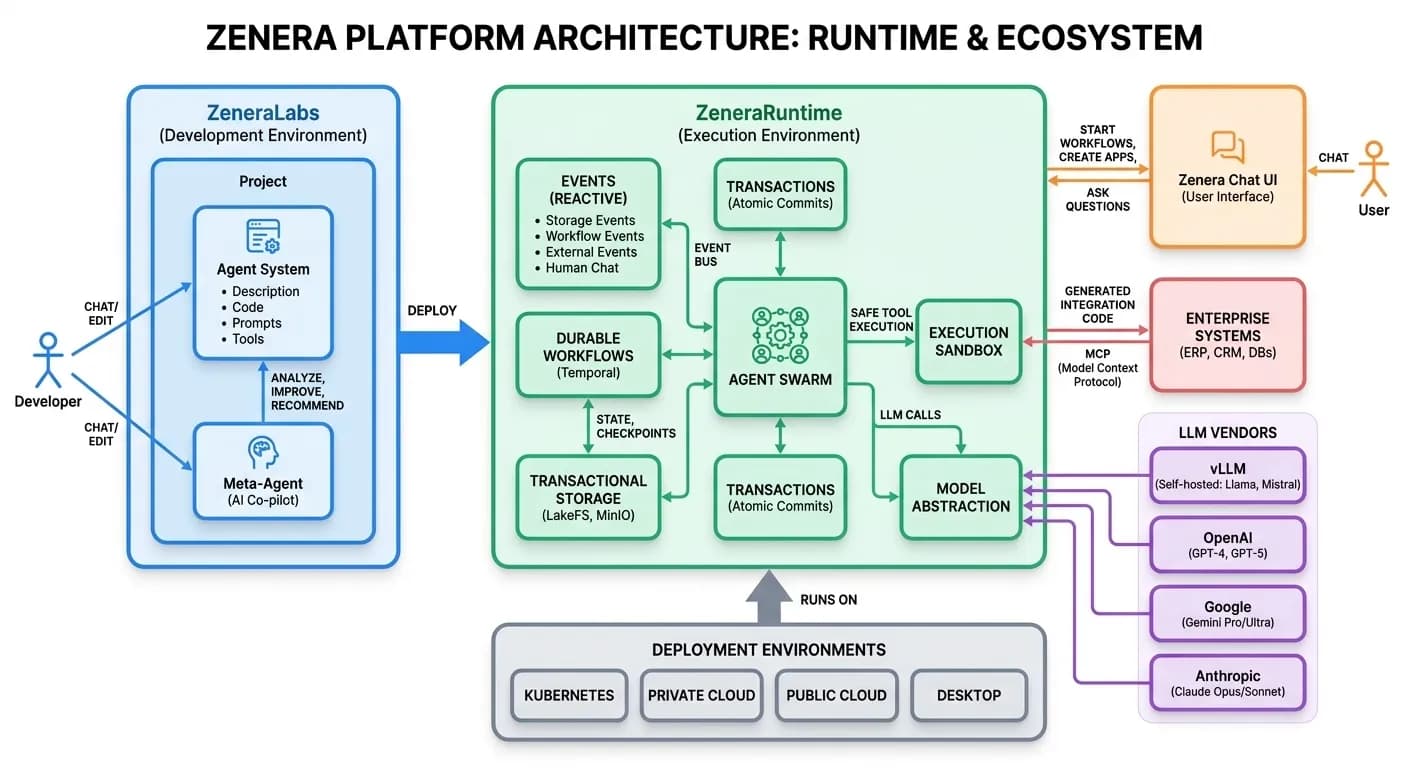Click the Transactions box beside Transactional Storage
Viewport: 1408px width, 768px height.
point(780,497)
